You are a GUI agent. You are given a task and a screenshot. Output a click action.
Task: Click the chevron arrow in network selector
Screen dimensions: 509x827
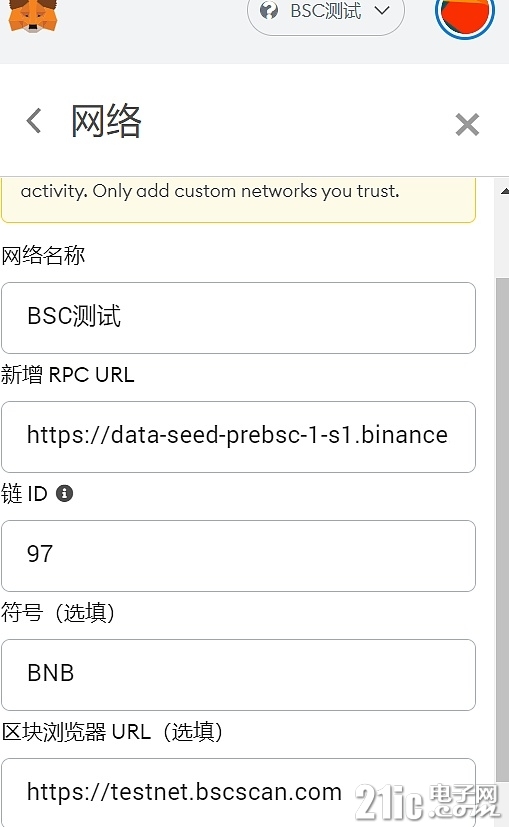[x=382, y=11]
